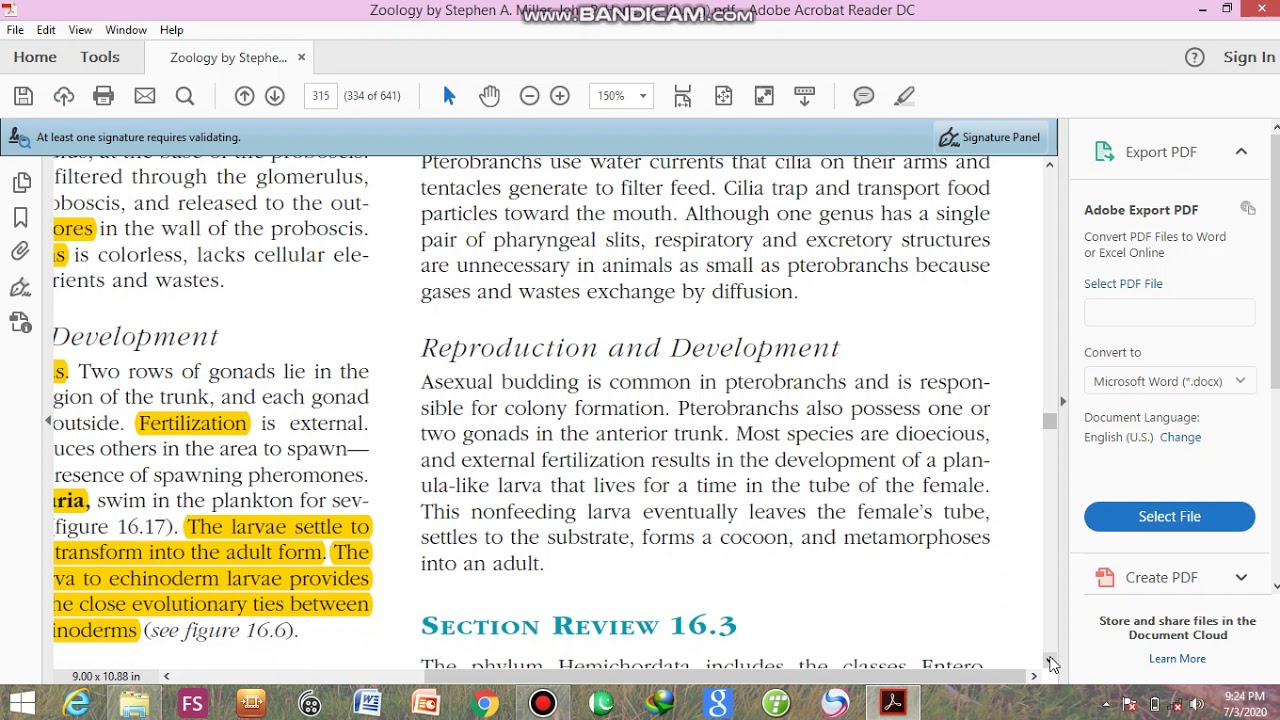This screenshot has height=720, width=1280.
Task: Click the document vertical scrollbar thumb
Action: coord(1049,421)
